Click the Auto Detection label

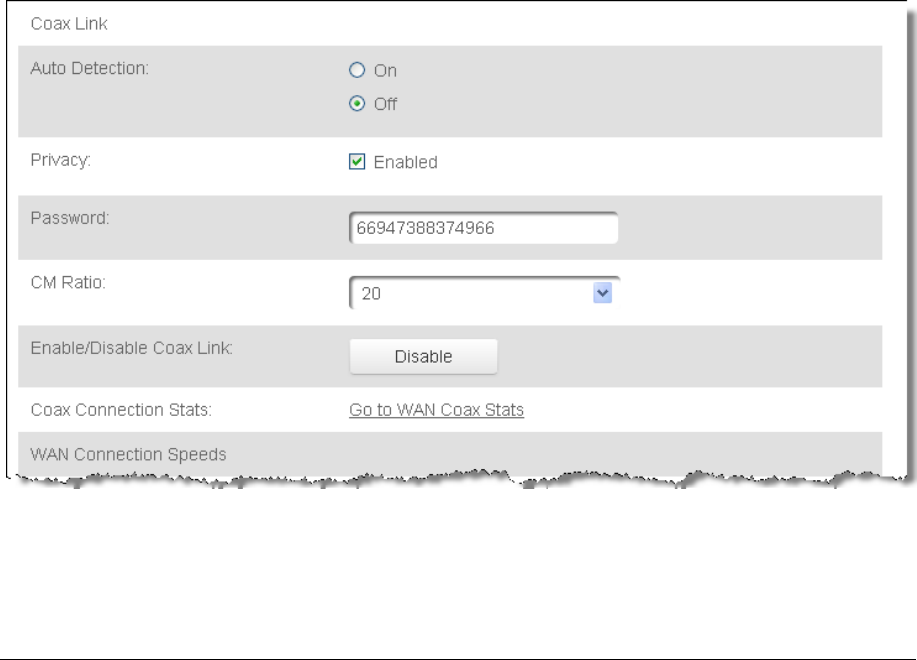coord(89,68)
